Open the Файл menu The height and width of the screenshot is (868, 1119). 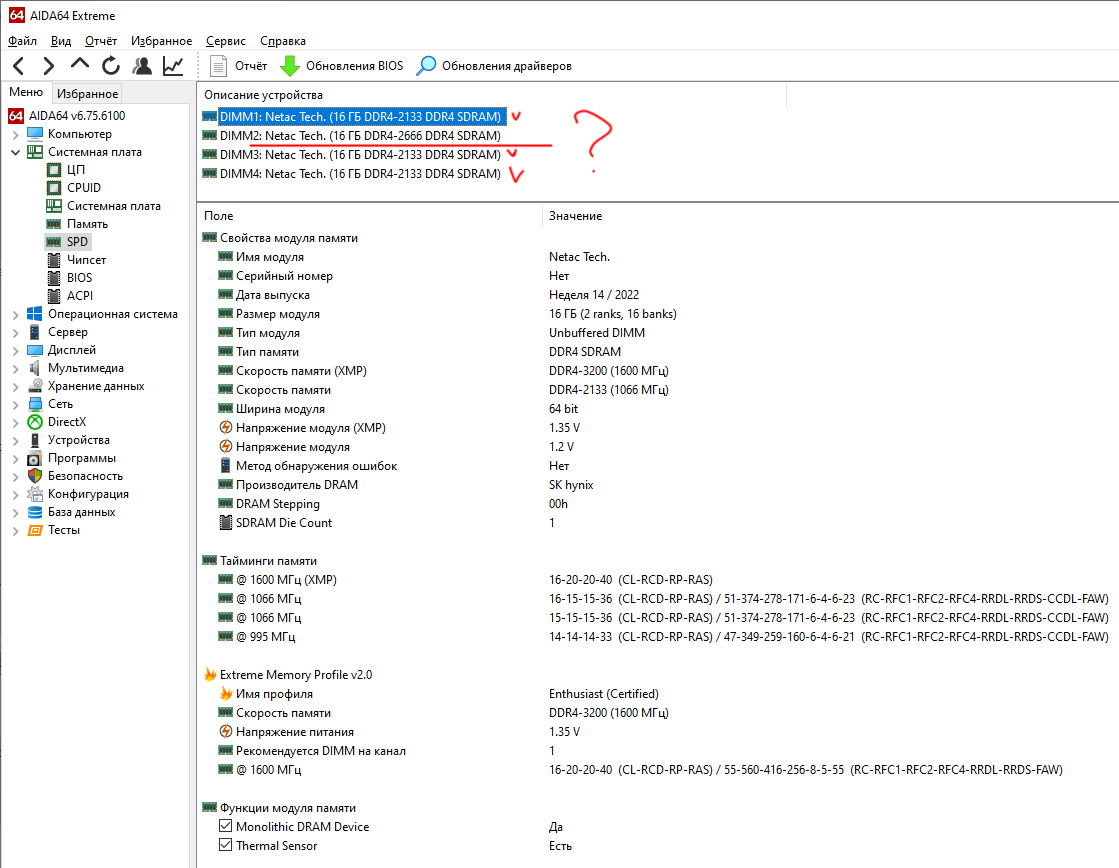click(23, 41)
